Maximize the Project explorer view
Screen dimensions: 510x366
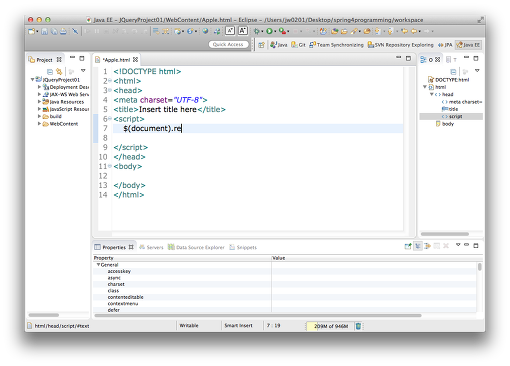[82, 59]
